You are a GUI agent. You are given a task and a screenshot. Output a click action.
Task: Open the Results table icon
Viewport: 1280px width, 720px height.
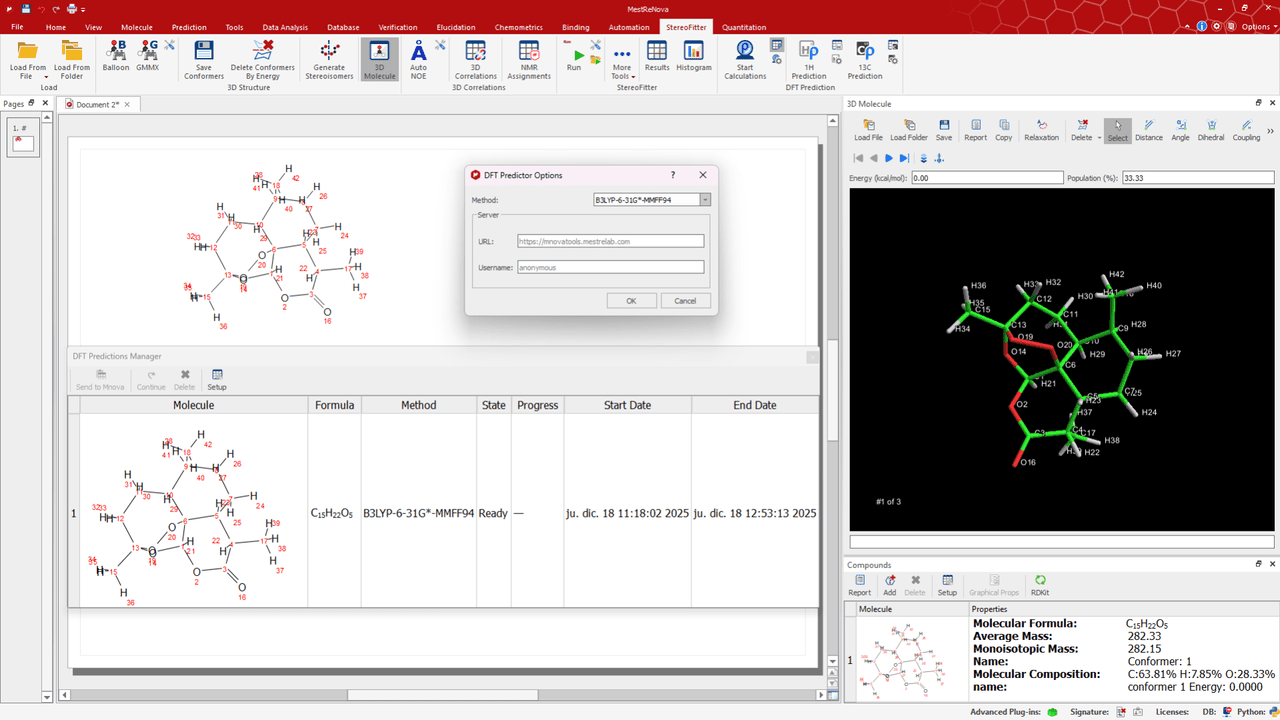click(x=657, y=58)
